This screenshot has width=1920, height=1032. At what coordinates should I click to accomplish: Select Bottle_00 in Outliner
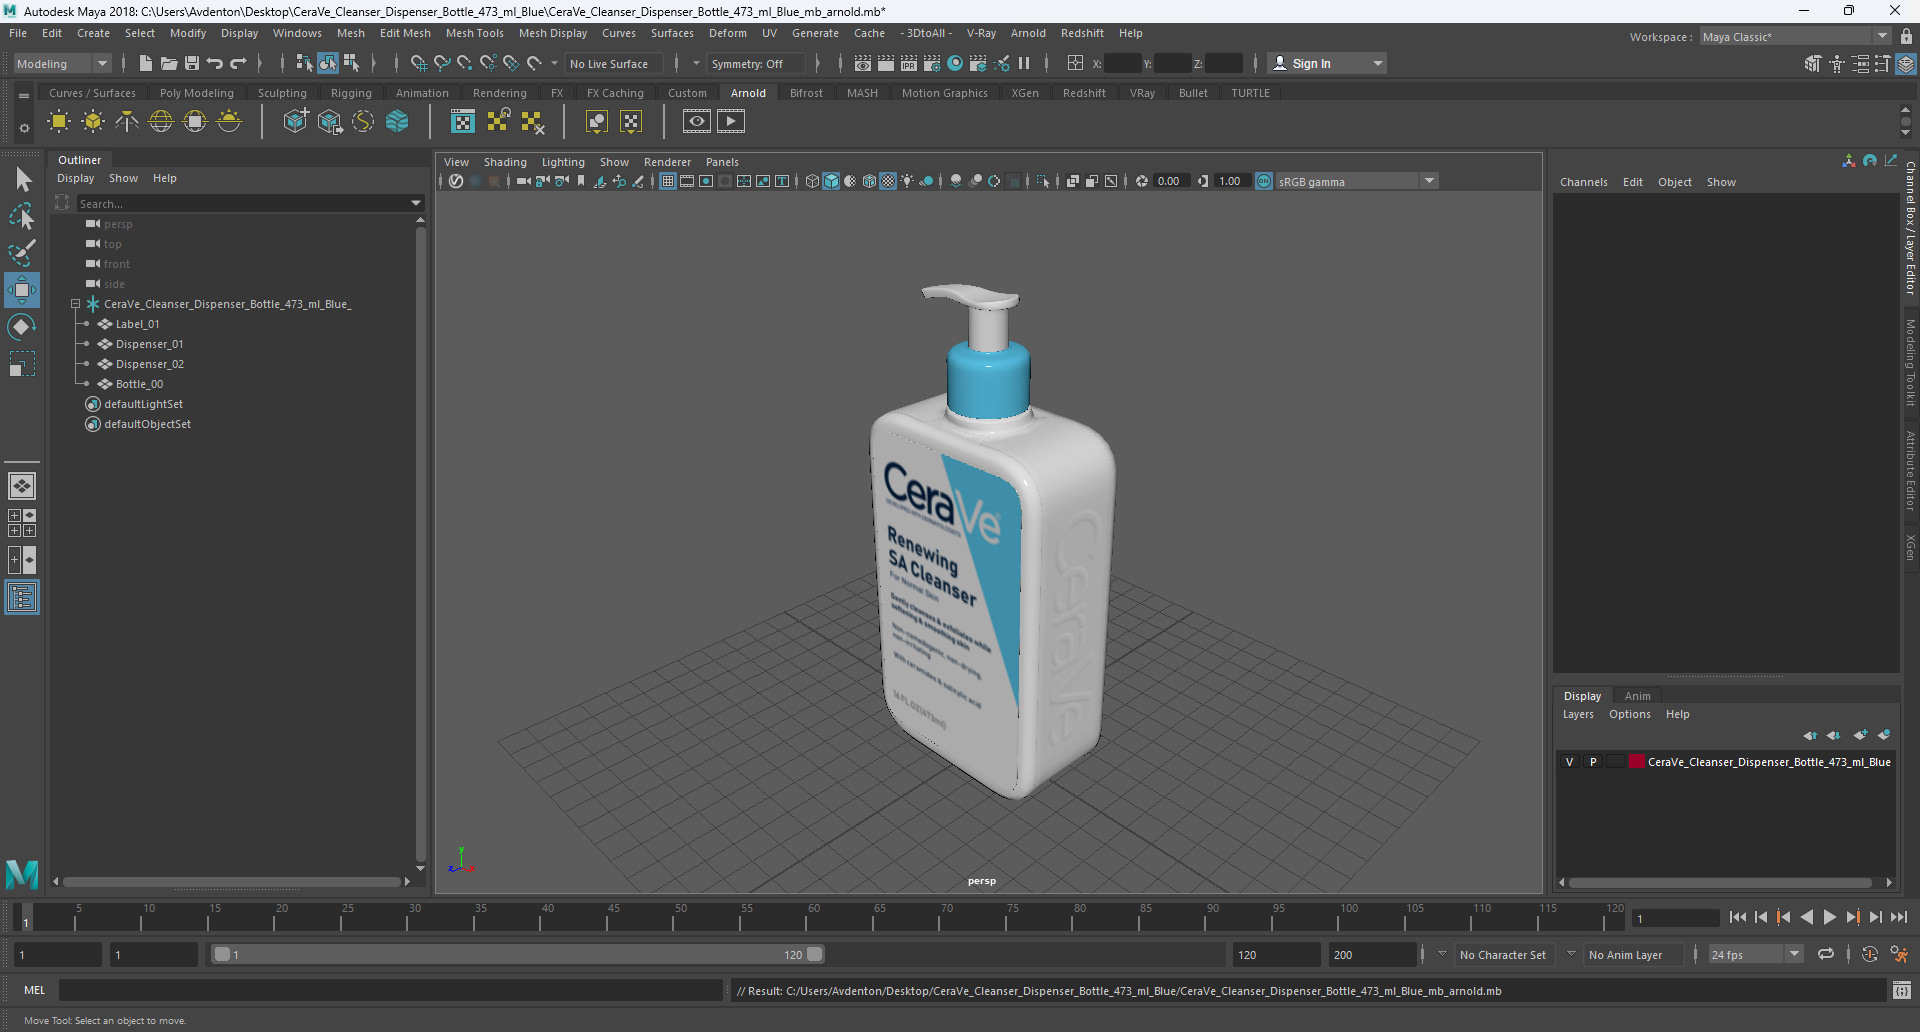(139, 384)
